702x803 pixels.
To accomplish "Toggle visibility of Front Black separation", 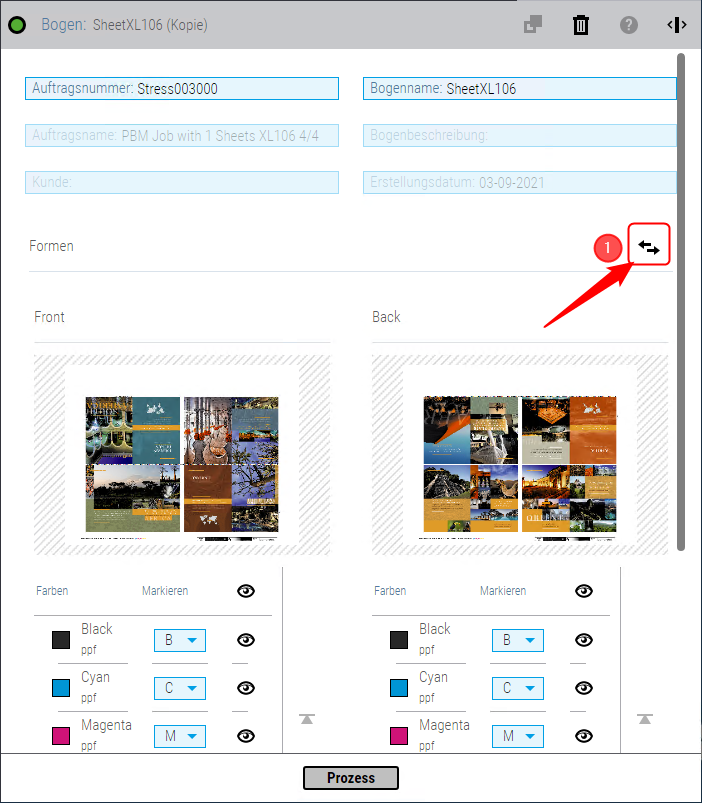I will 246,640.
